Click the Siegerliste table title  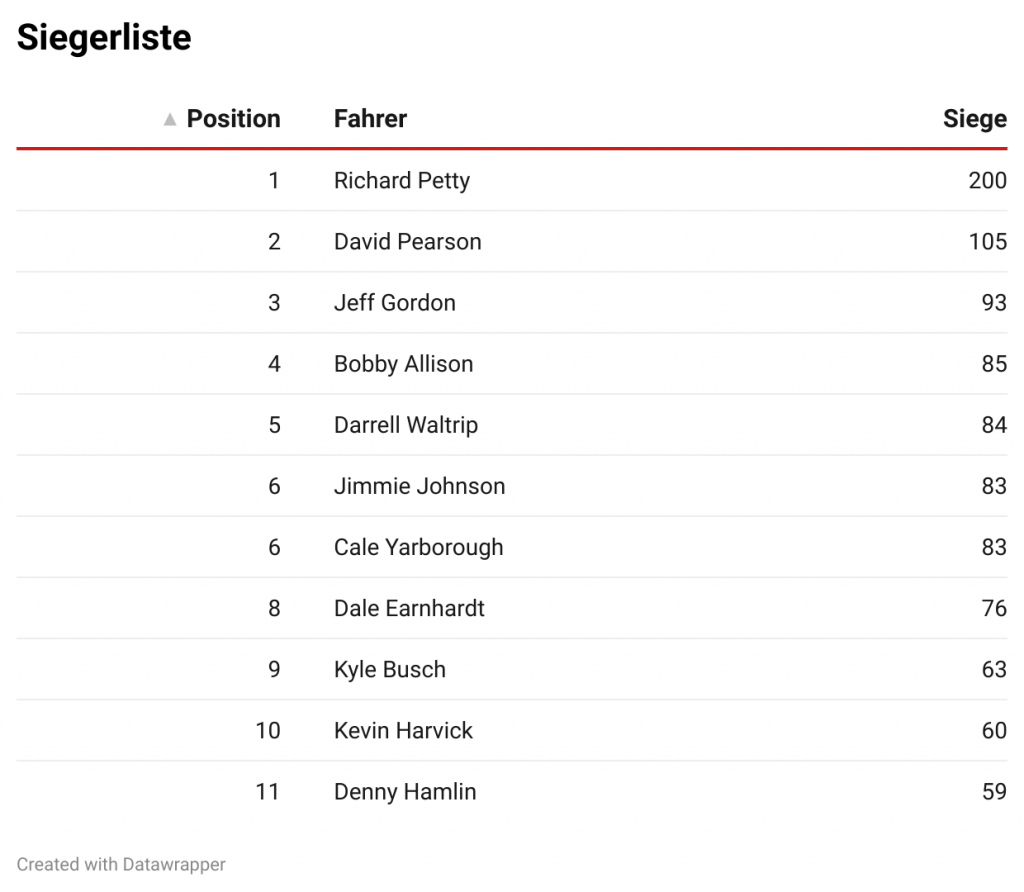tap(104, 38)
